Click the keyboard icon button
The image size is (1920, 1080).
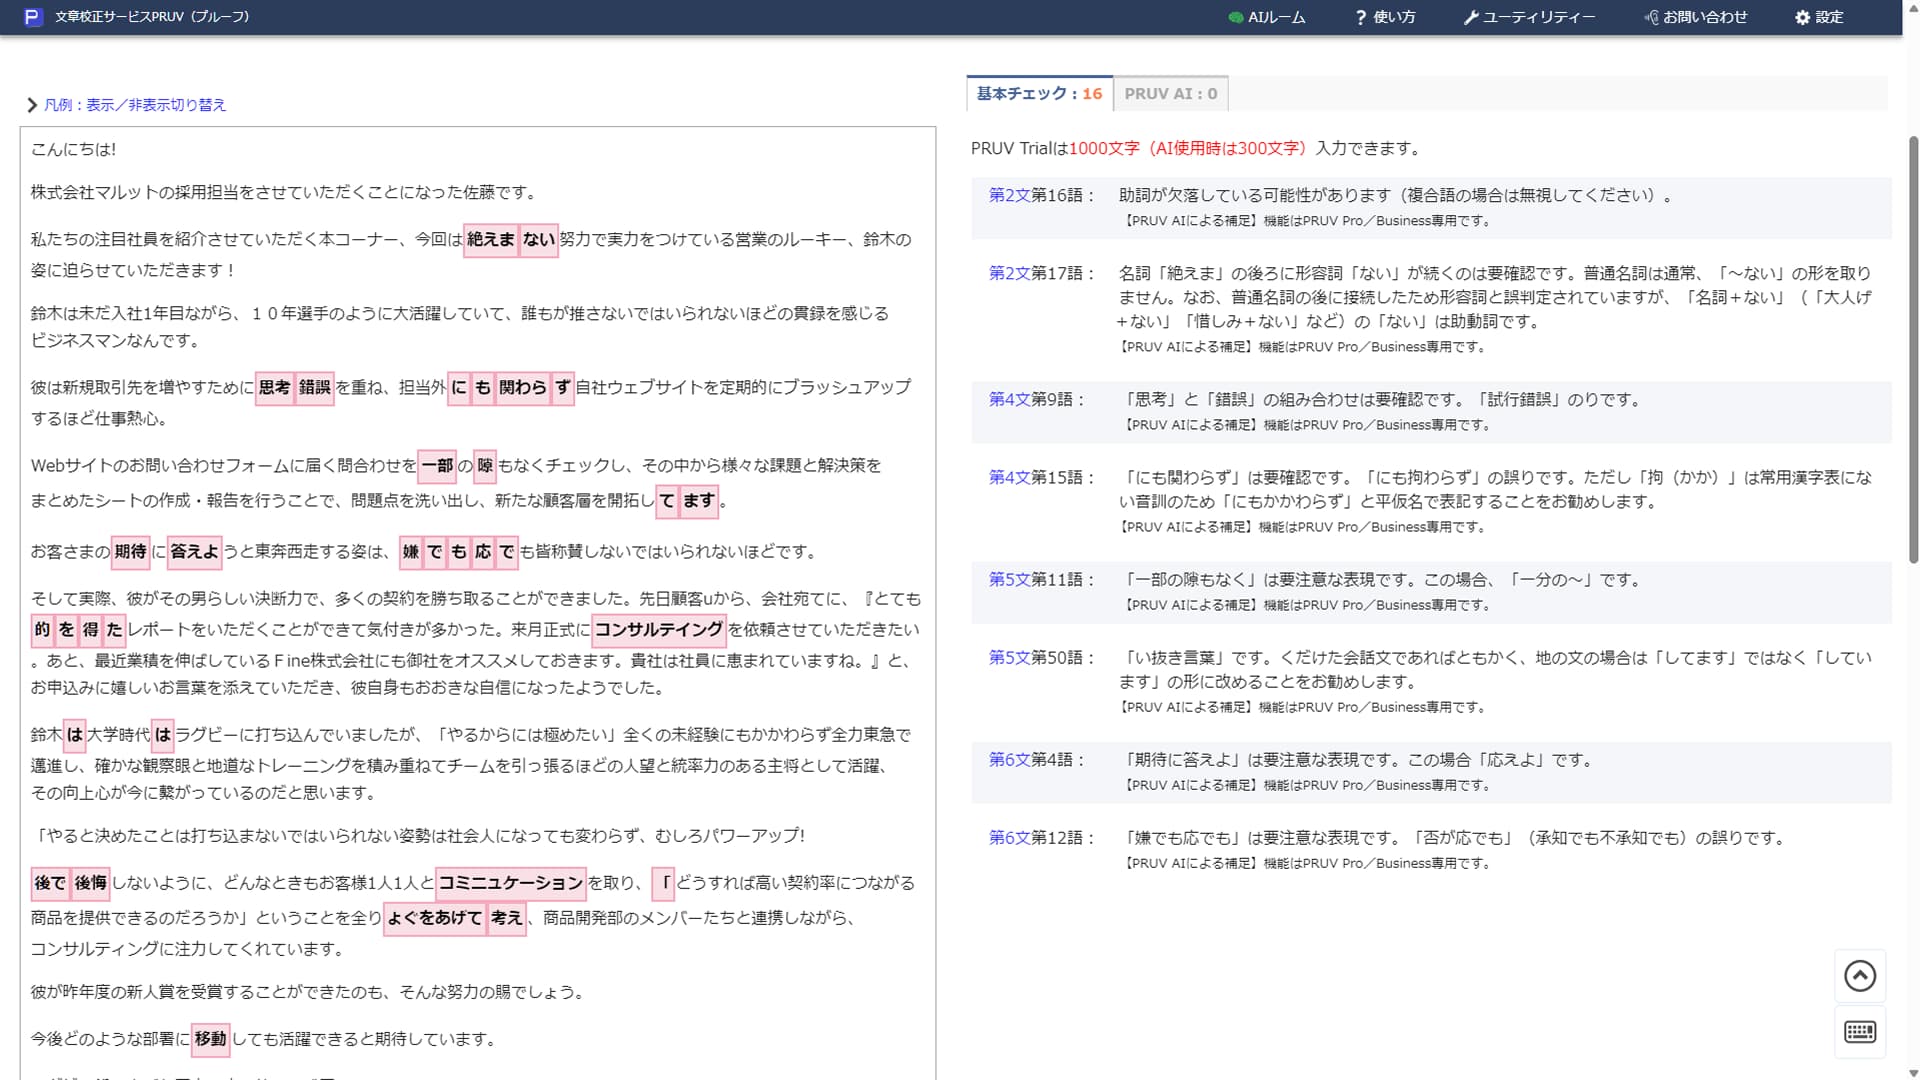coord(1859,1032)
